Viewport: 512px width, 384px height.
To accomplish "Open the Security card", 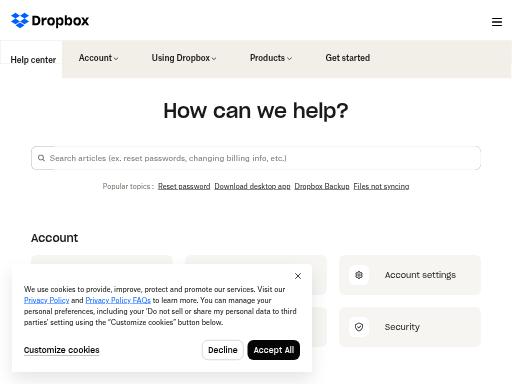I will tap(410, 327).
